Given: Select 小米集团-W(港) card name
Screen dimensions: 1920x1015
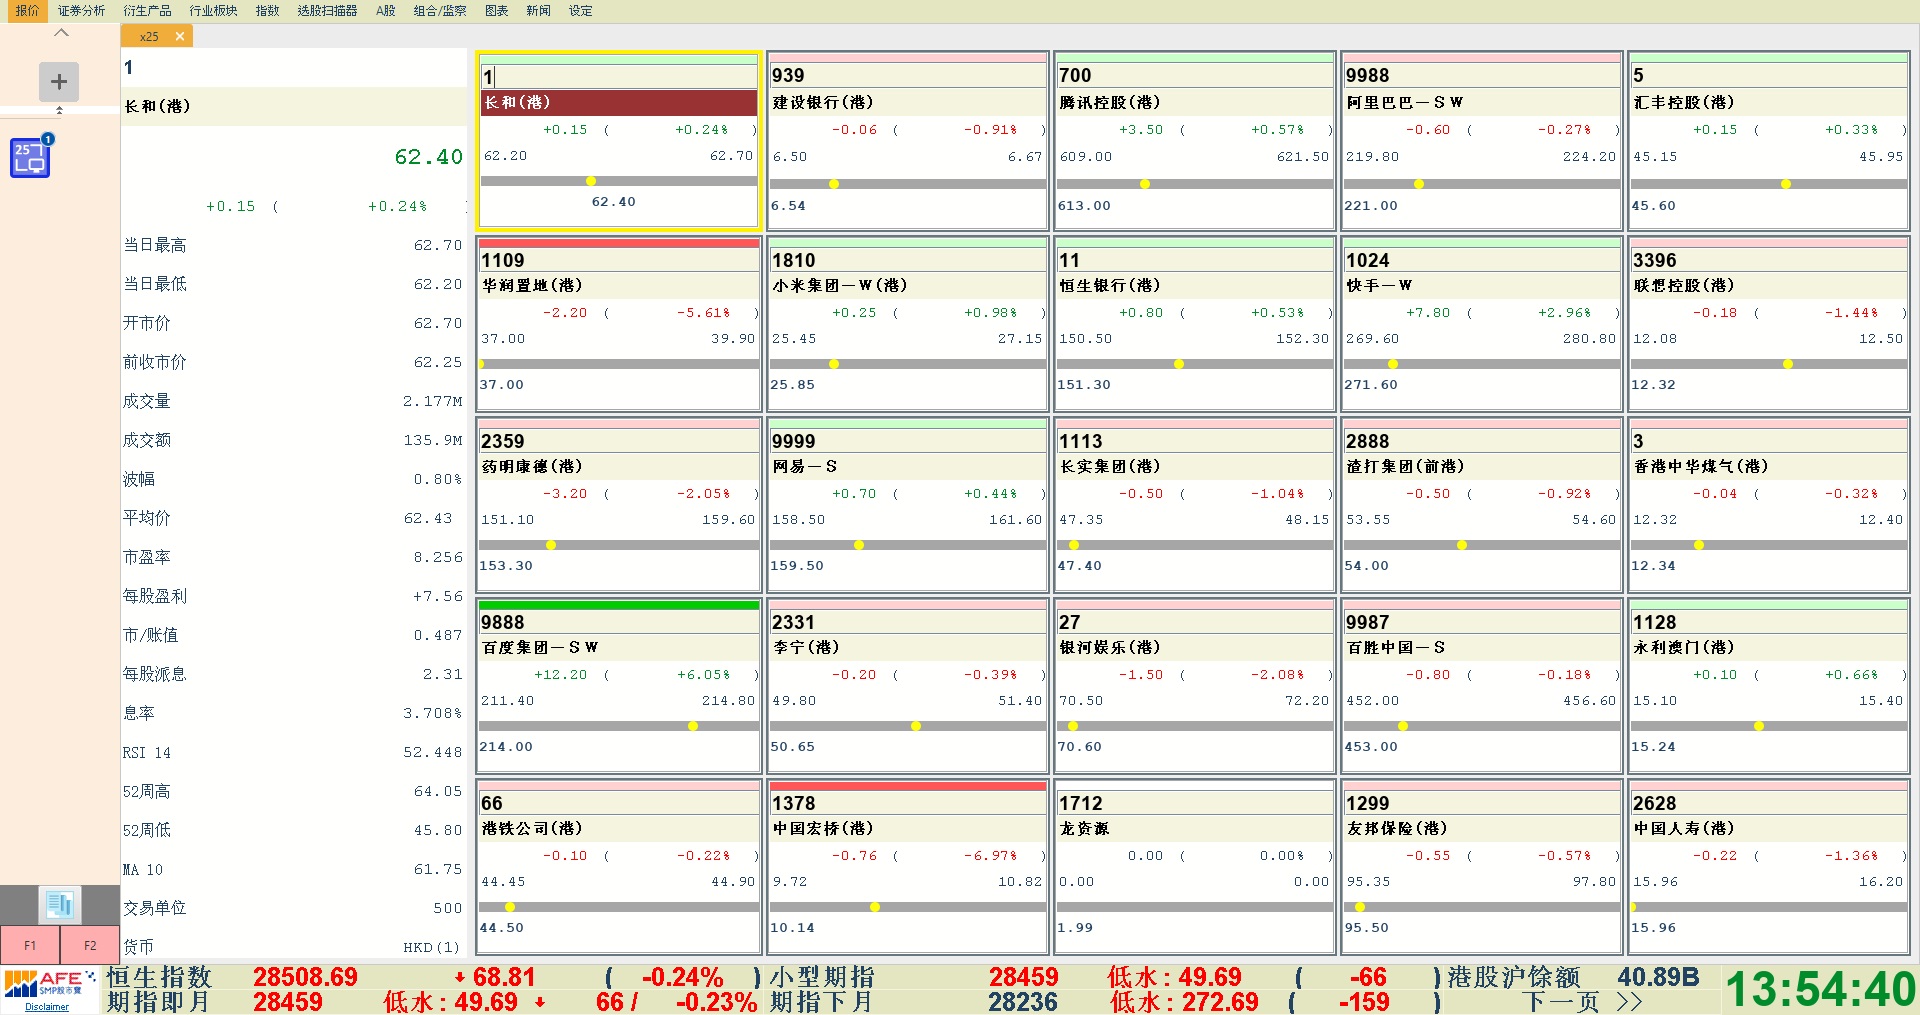Looking at the screenshot, I should click(x=839, y=285).
